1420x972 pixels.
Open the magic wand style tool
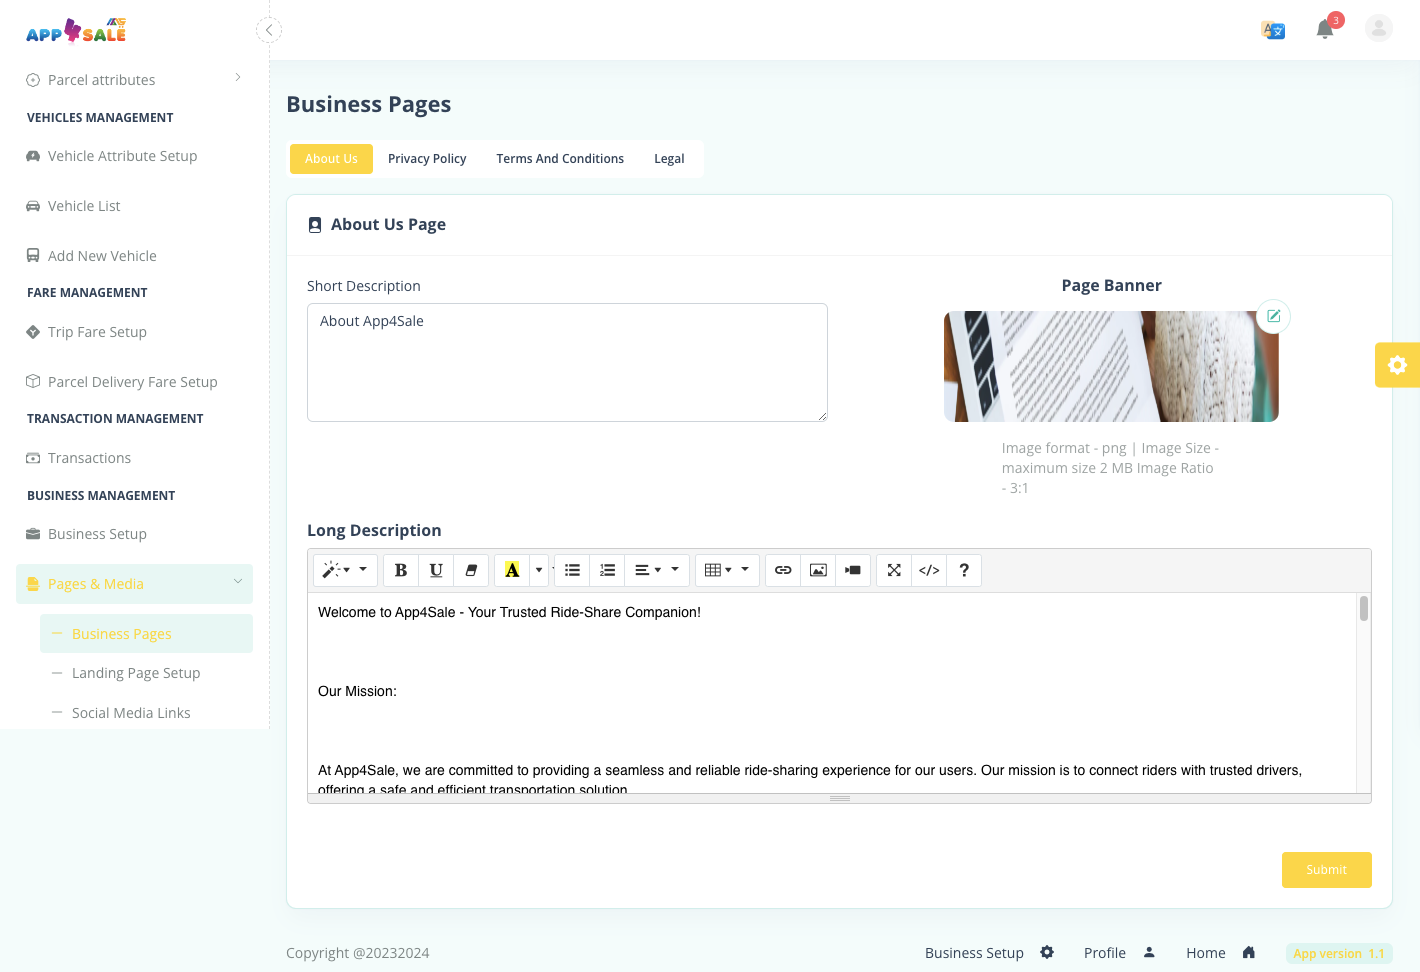345,570
